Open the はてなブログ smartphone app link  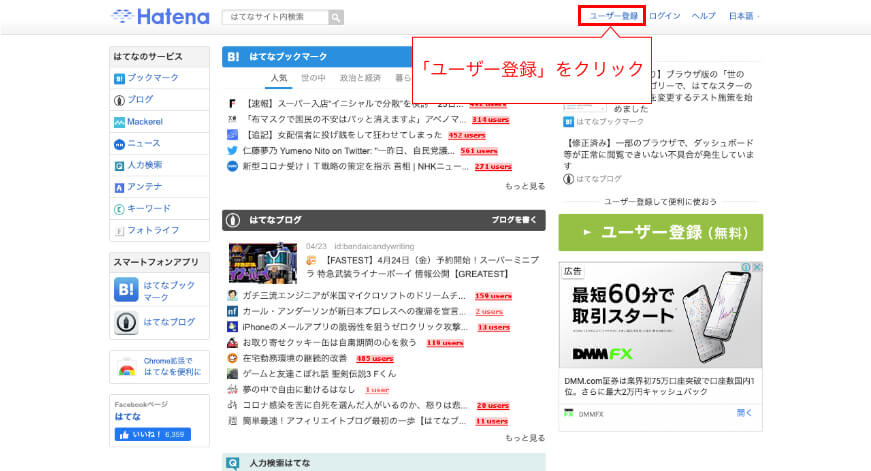click(x=169, y=322)
